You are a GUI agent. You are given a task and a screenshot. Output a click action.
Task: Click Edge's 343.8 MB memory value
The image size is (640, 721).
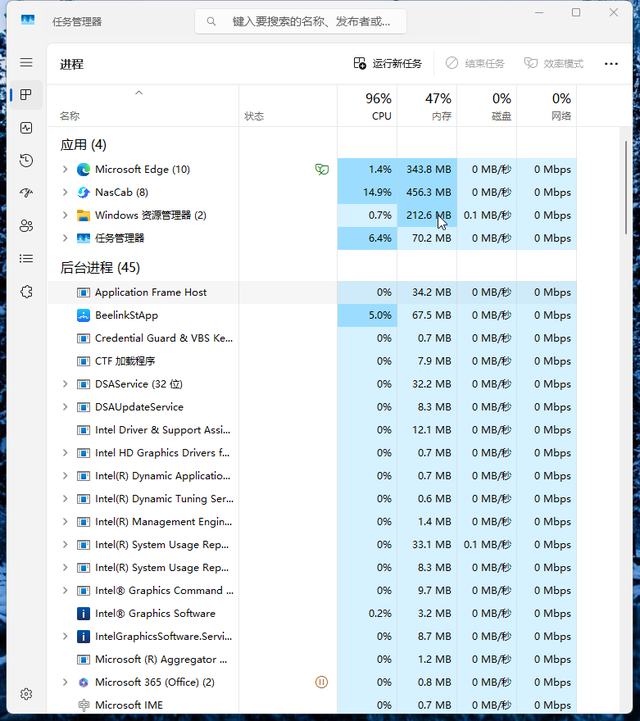pos(429,169)
